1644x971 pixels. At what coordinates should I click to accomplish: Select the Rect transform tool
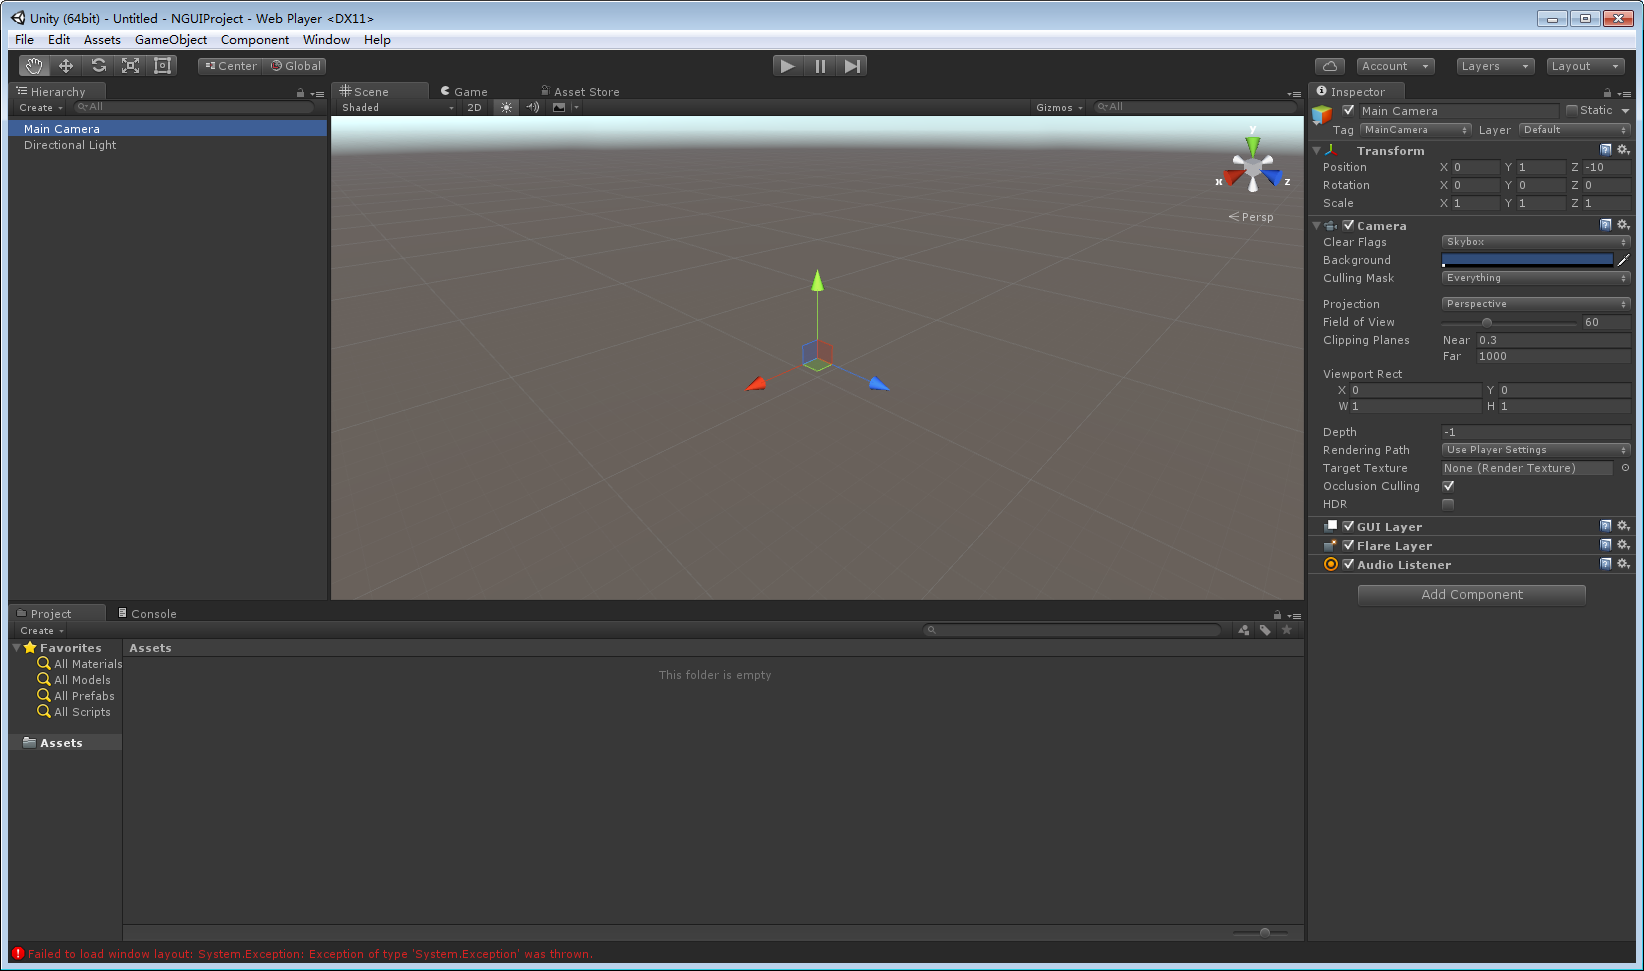[162, 66]
